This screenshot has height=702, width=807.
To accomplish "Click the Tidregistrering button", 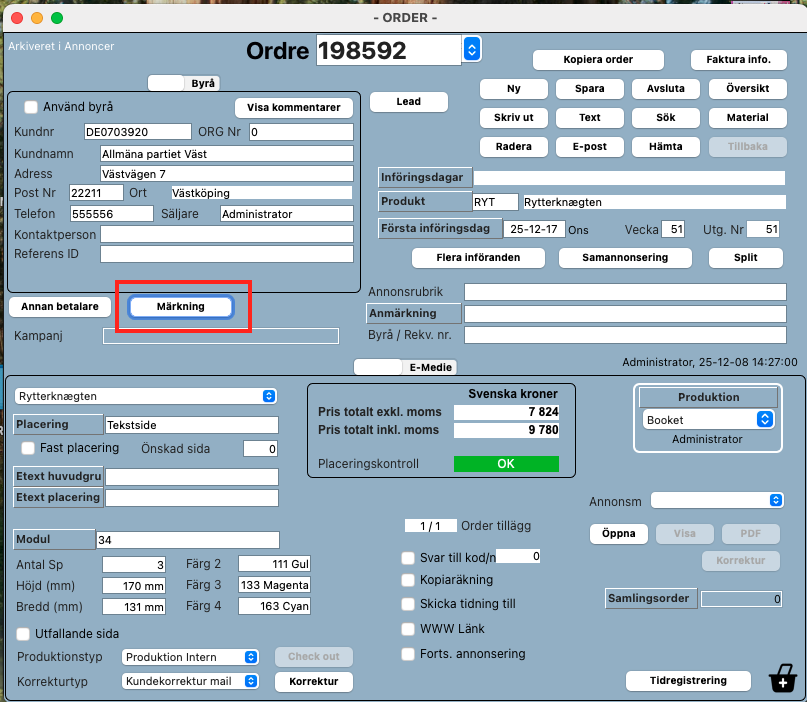I will [x=689, y=680].
